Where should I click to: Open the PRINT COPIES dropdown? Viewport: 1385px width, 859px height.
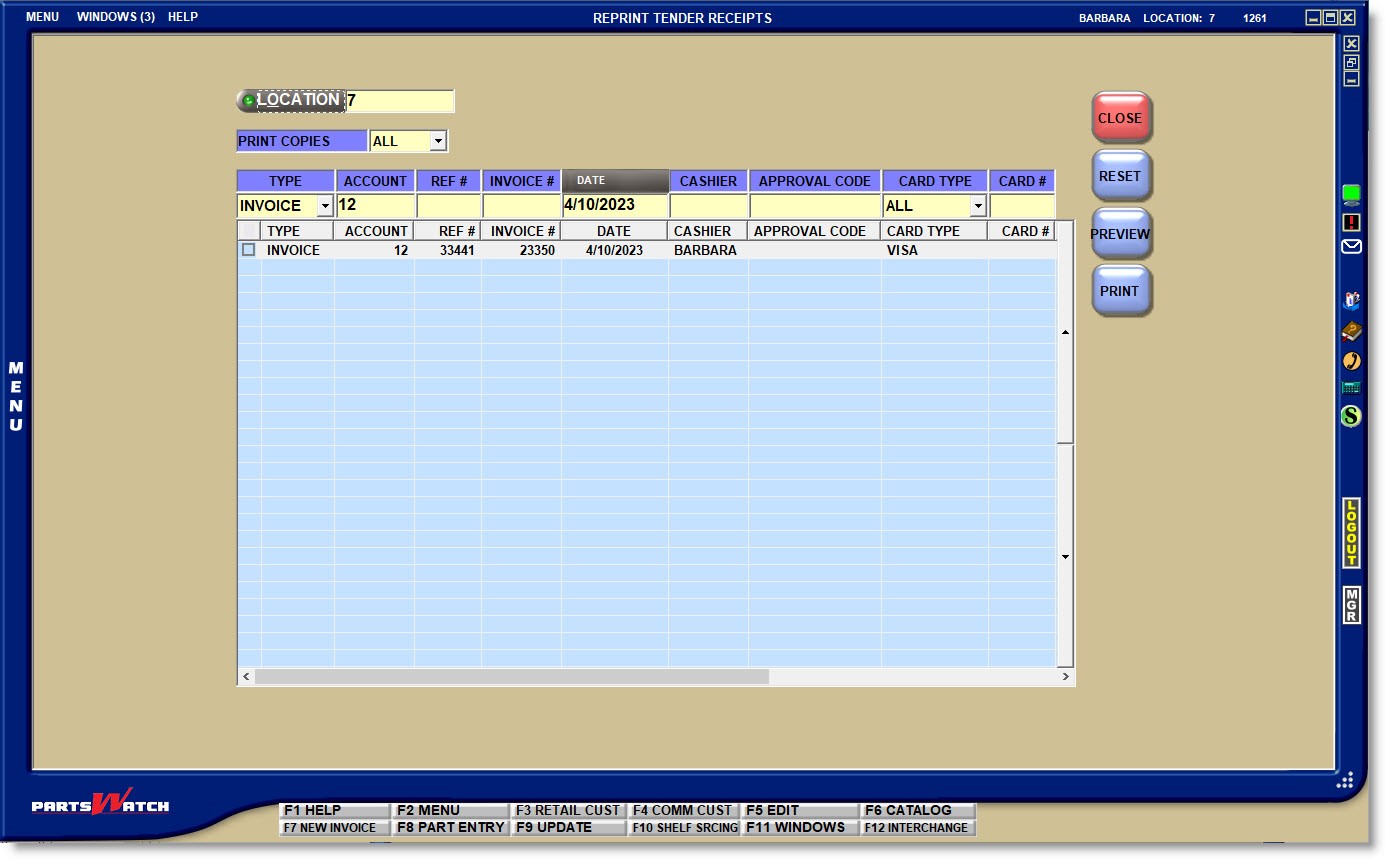[437, 141]
